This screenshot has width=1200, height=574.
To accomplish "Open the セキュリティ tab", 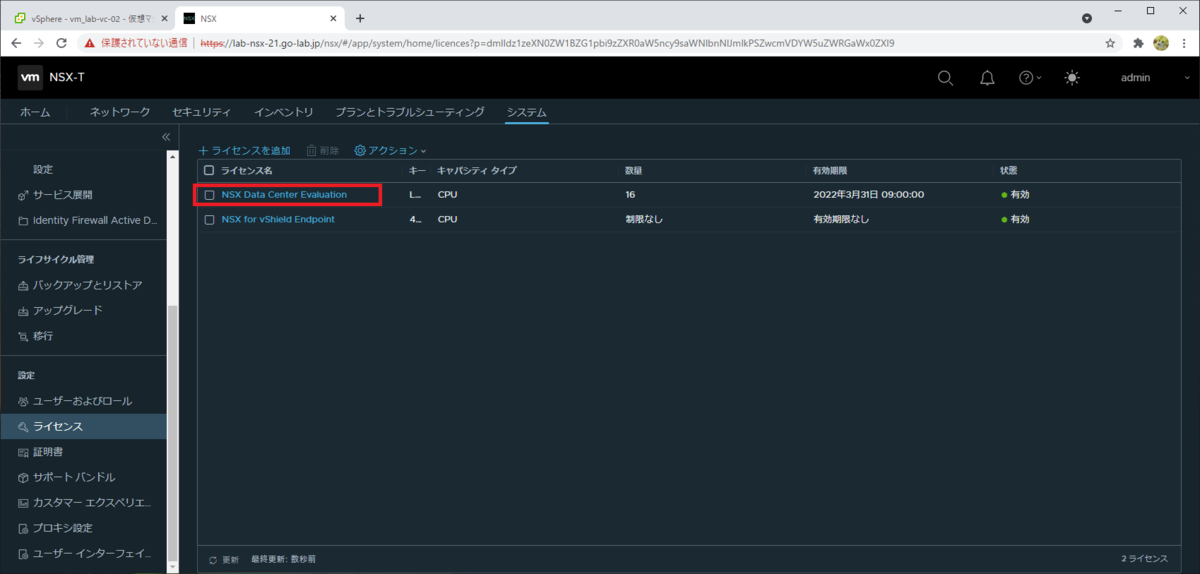I will point(201,112).
